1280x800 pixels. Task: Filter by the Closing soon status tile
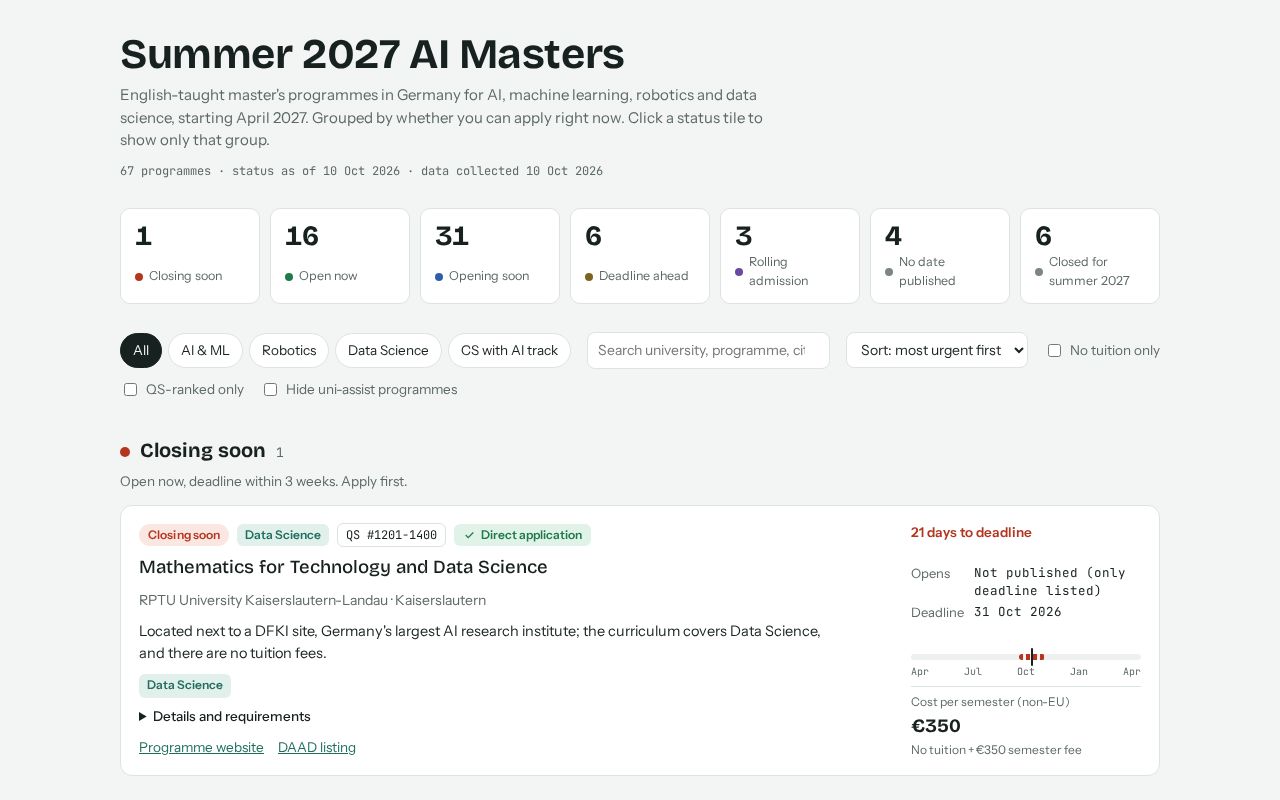point(190,256)
